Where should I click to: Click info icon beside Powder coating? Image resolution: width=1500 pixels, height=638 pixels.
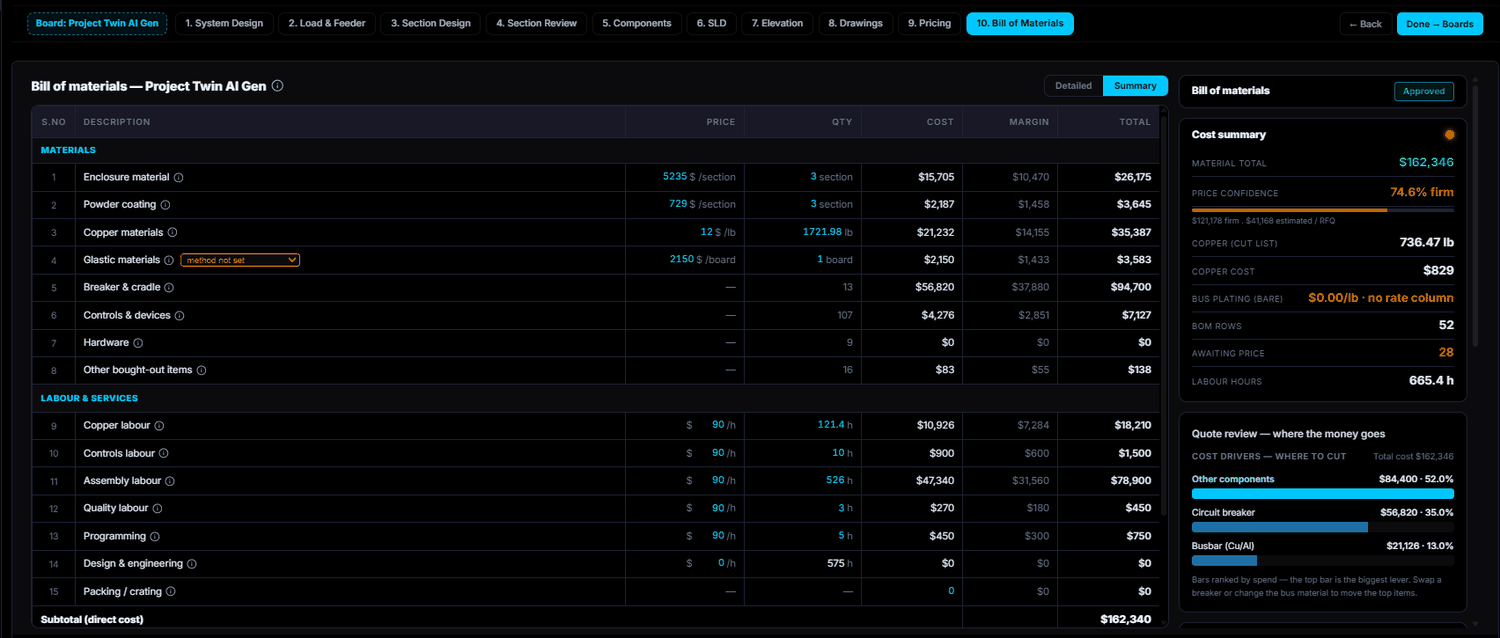[x=165, y=205]
